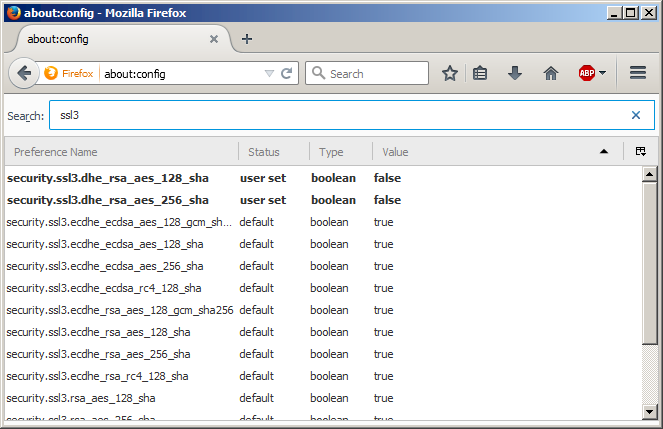The height and width of the screenshot is (429, 663).
Task: Expand the Adblock Plus dropdown arrow
Action: click(603, 74)
